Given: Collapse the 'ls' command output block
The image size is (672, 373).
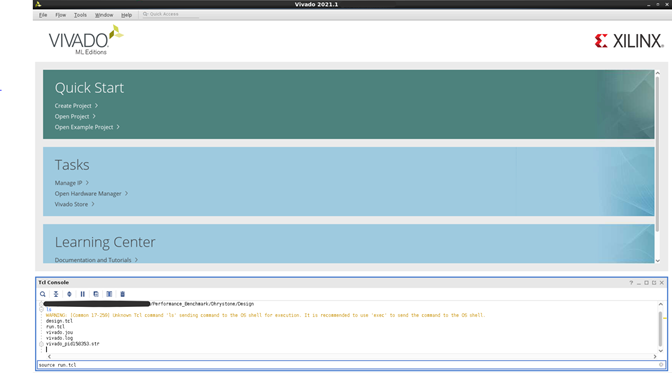Looking at the screenshot, I should coord(42,309).
